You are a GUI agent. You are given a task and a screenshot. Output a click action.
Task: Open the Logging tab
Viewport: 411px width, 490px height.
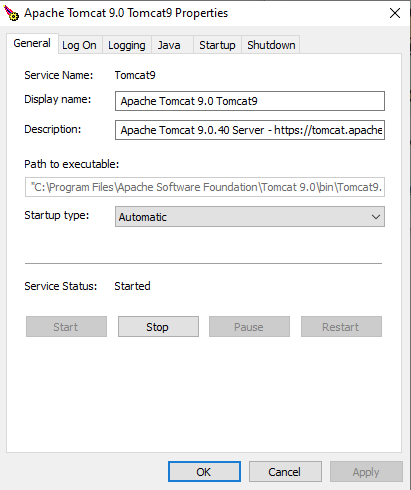click(127, 45)
